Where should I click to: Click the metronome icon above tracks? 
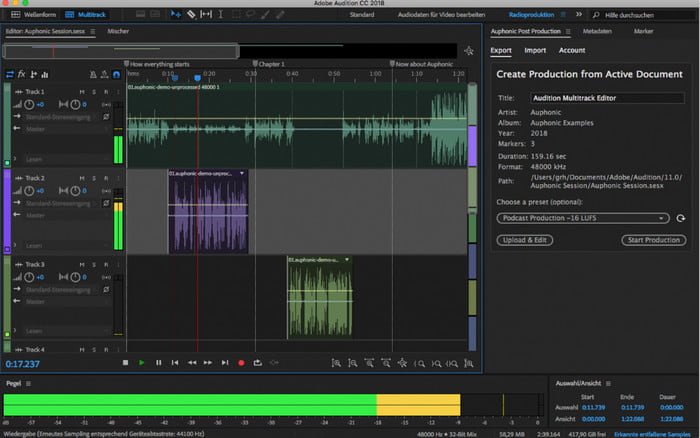93,75
